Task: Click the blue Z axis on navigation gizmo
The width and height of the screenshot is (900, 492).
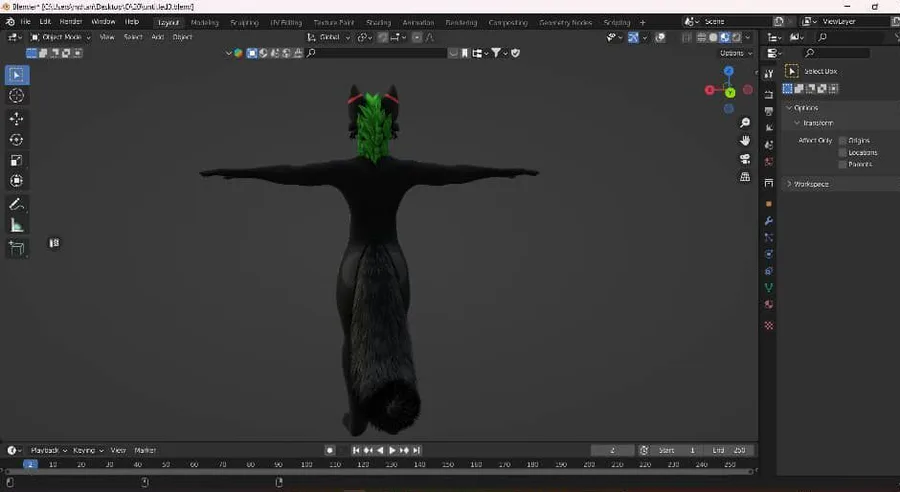Action: point(728,71)
